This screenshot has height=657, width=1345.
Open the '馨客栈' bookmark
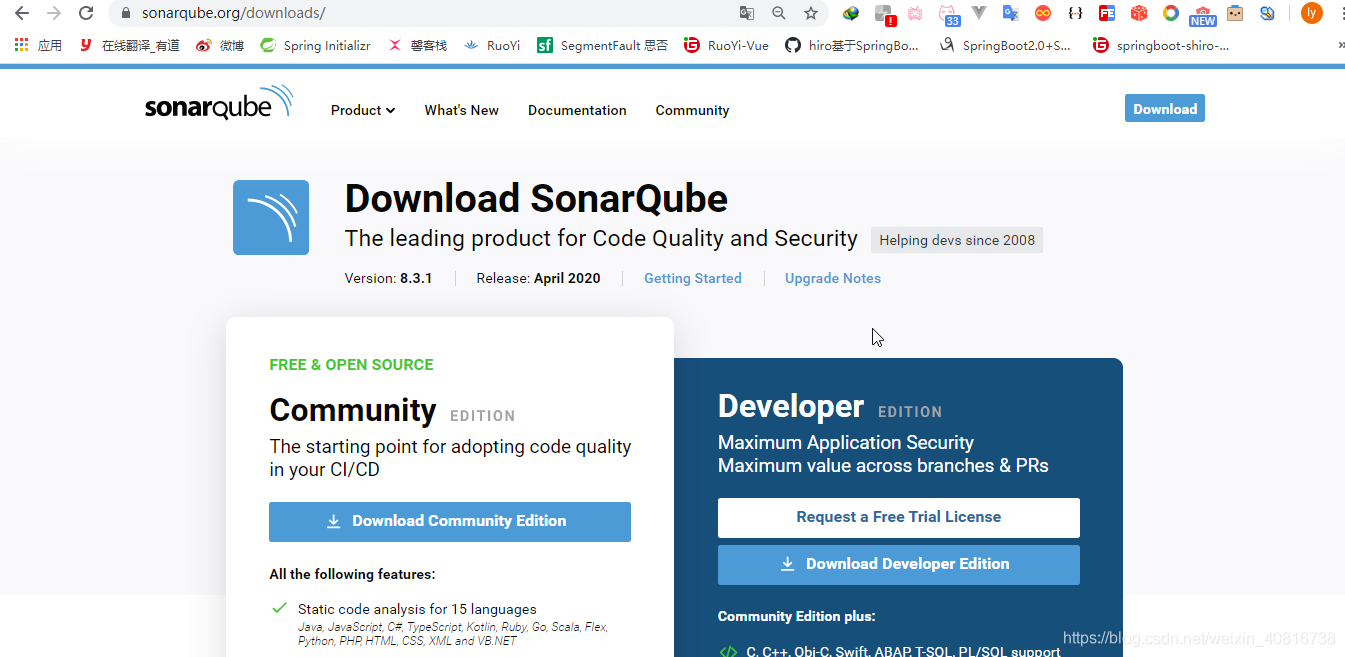[x=418, y=45]
